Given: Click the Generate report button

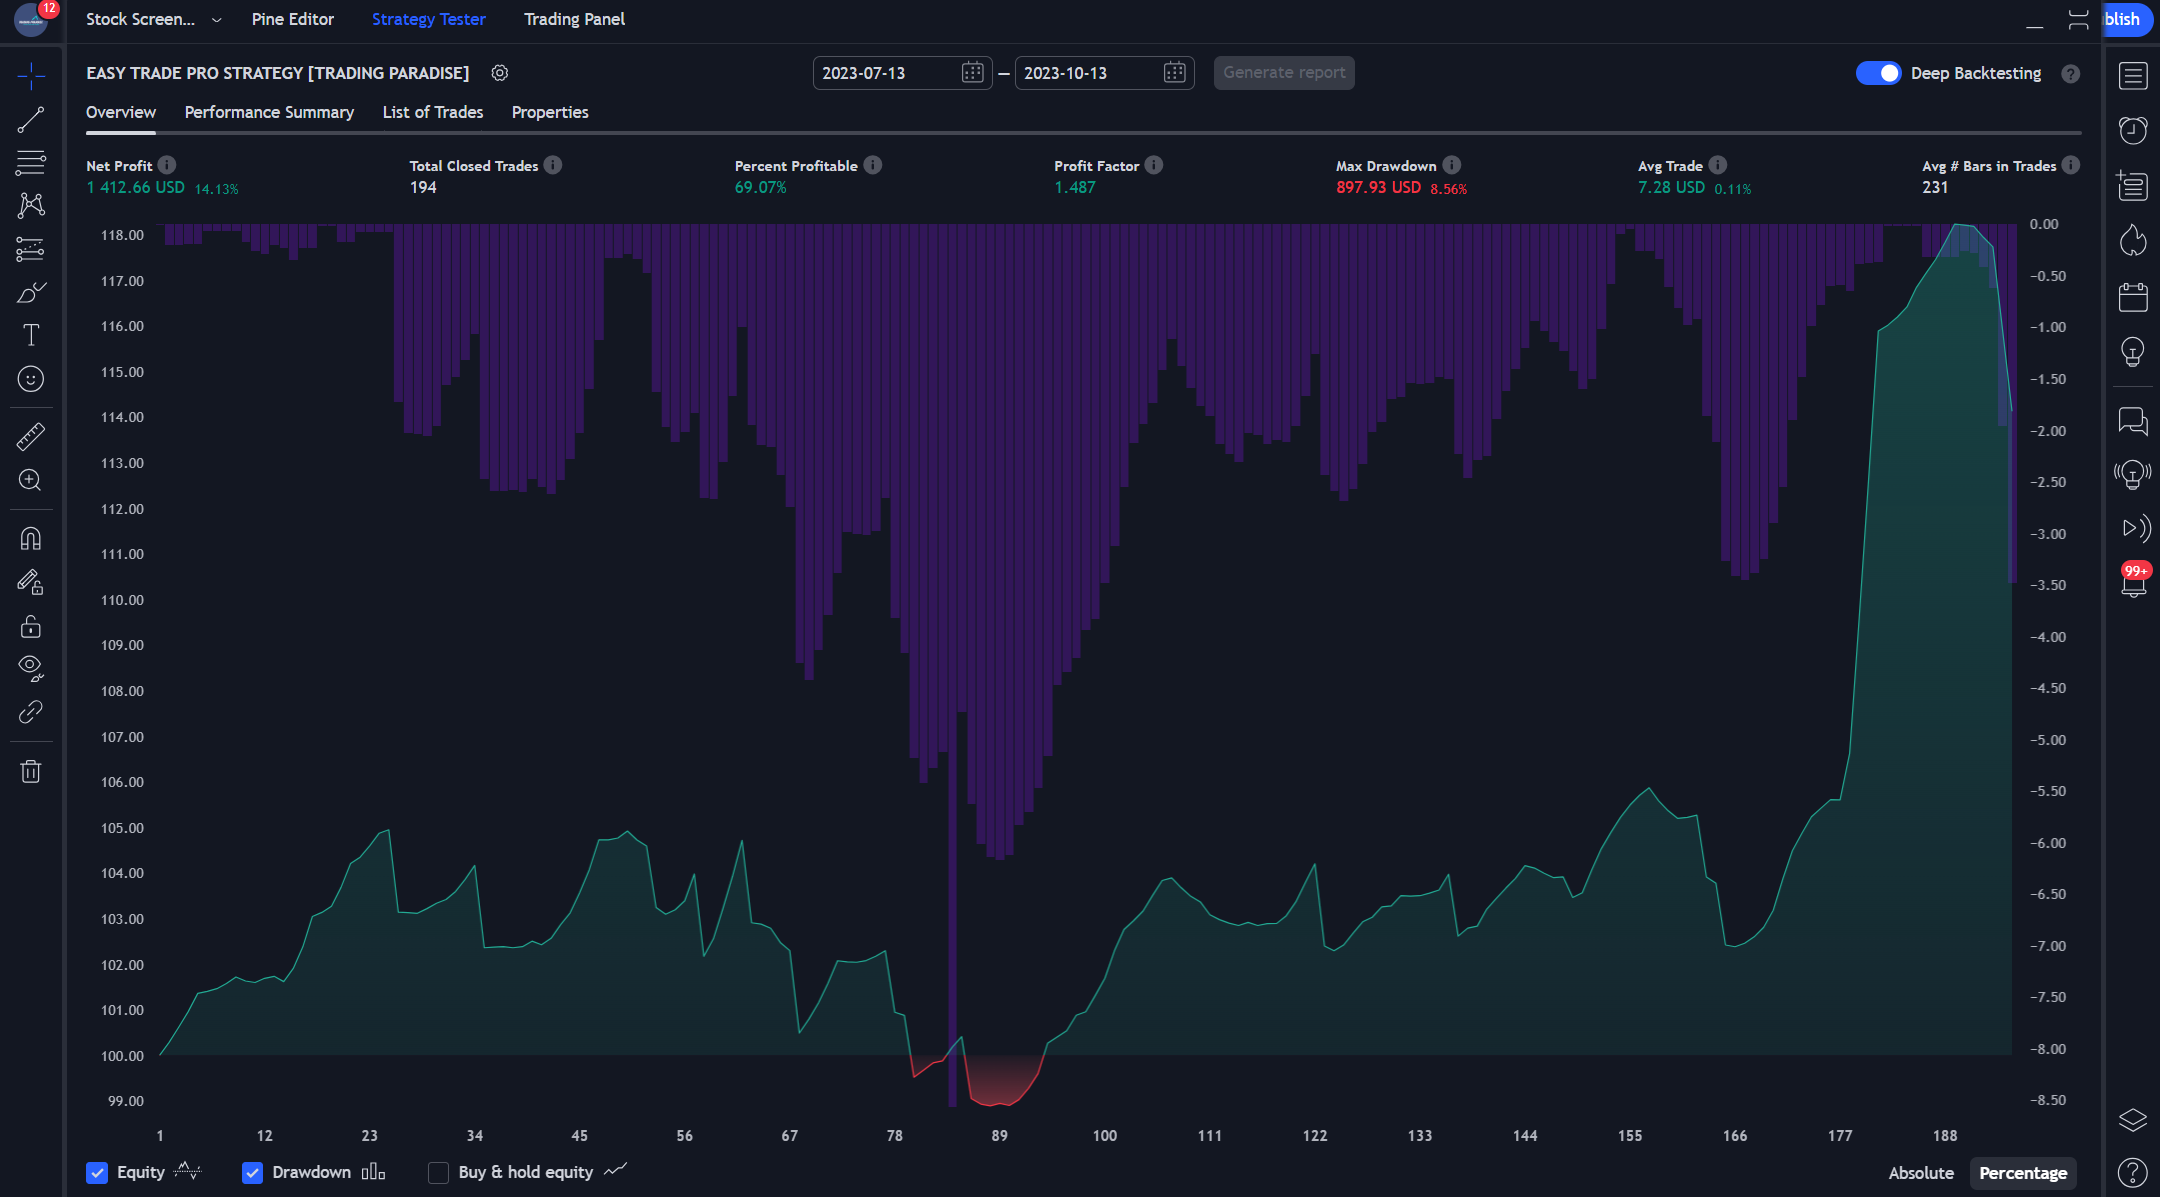Looking at the screenshot, I should pos(1283,73).
